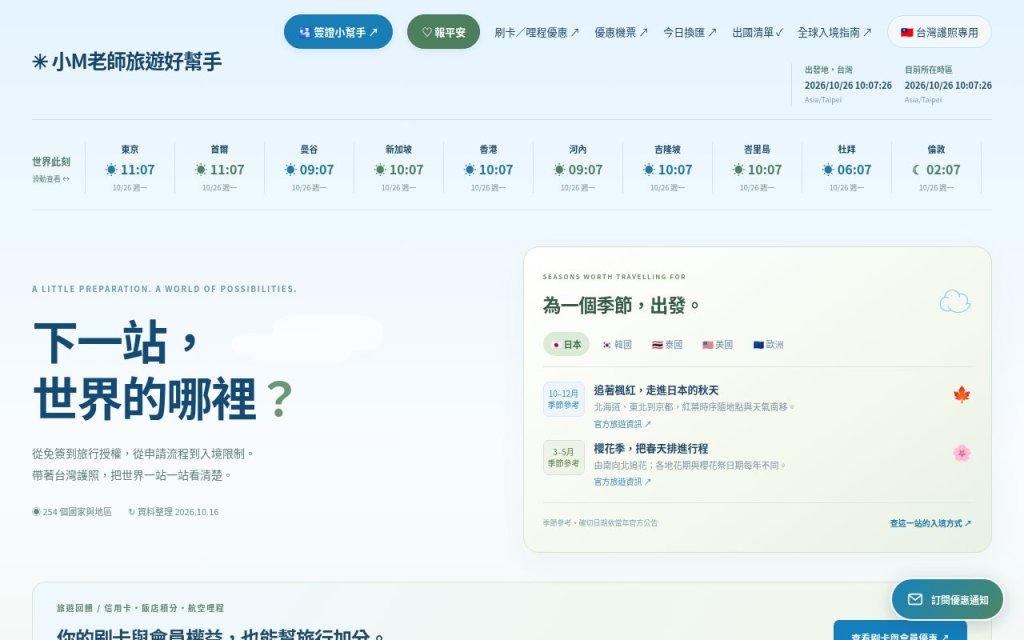This screenshot has width=1024, height=640.
Task: Click the heading 追著楓紅，走進日本的秋天
Action: (x=656, y=391)
